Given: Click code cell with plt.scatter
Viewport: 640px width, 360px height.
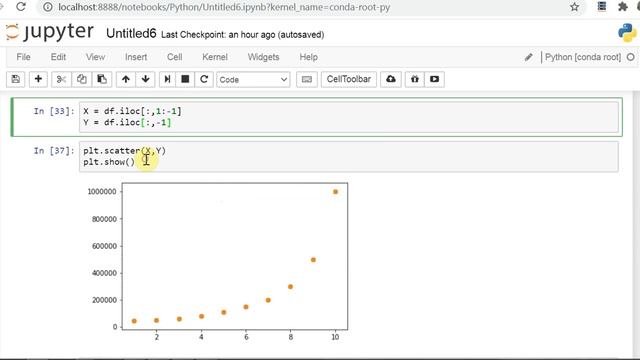Looking at the screenshot, I should tap(349, 156).
